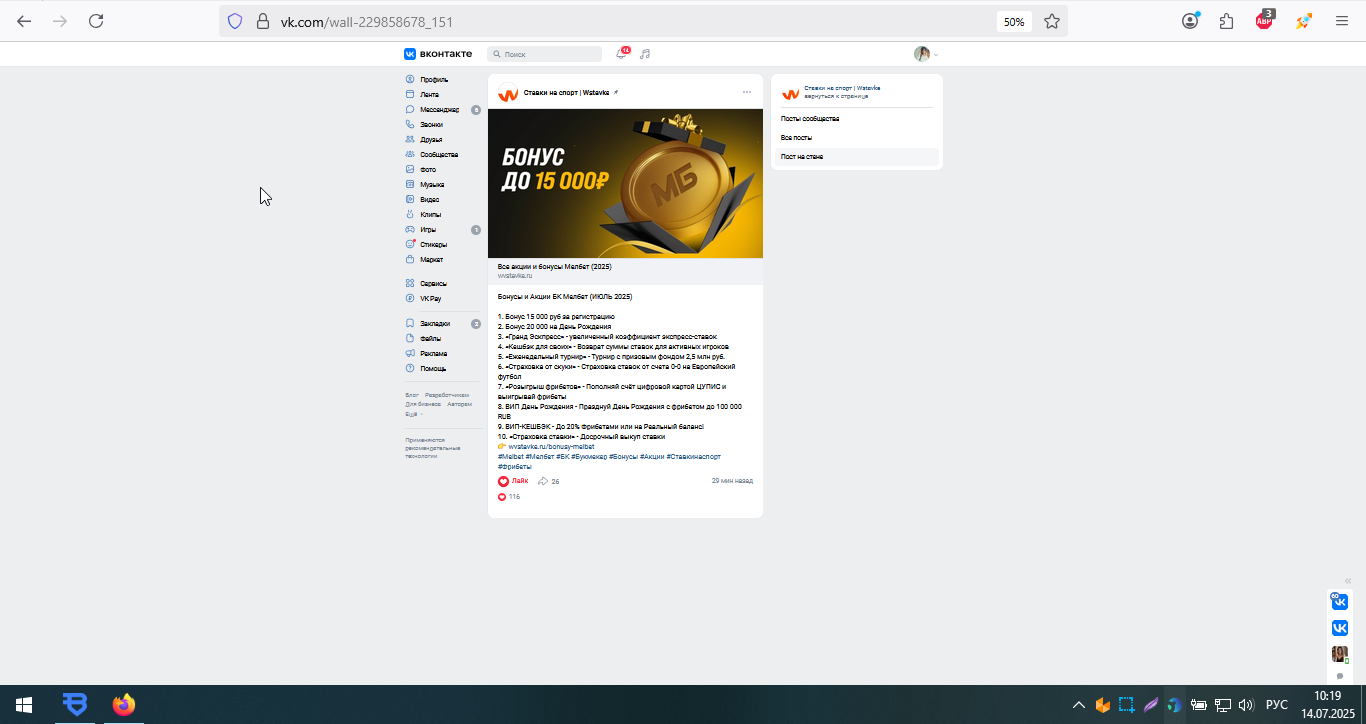Click the volume icon in system tray

(1246, 705)
